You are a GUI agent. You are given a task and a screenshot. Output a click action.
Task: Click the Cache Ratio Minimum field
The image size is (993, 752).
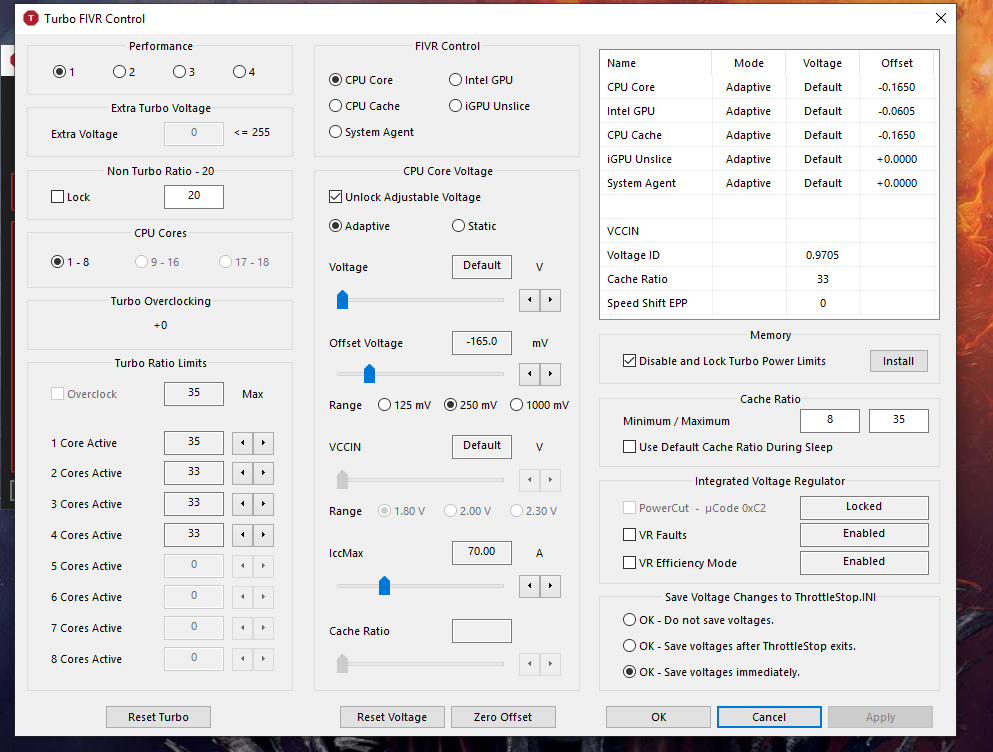click(830, 420)
